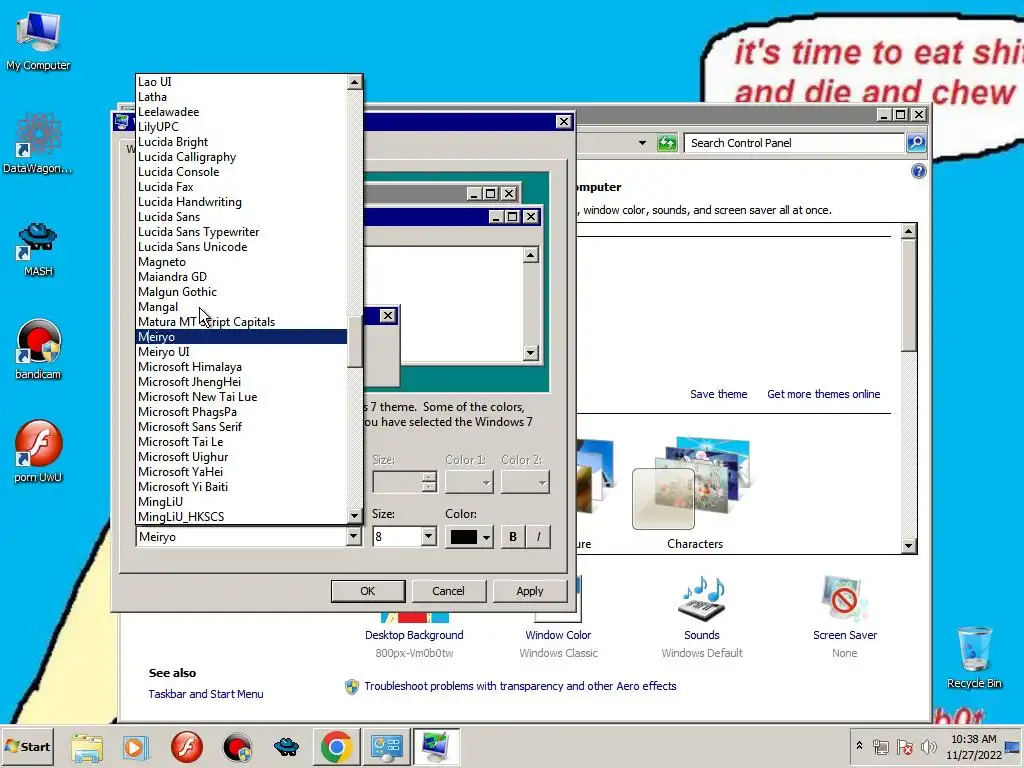Viewport: 1024px width, 768px height.
Task: Select Lao UI font
Action: click(x=241, y=82)
